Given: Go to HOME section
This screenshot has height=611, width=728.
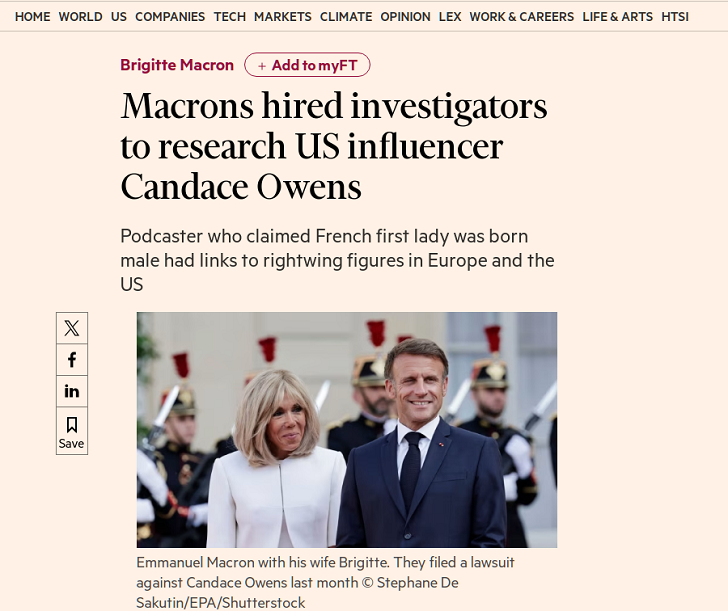Looking at the screenshot, I should coord(33,17).
